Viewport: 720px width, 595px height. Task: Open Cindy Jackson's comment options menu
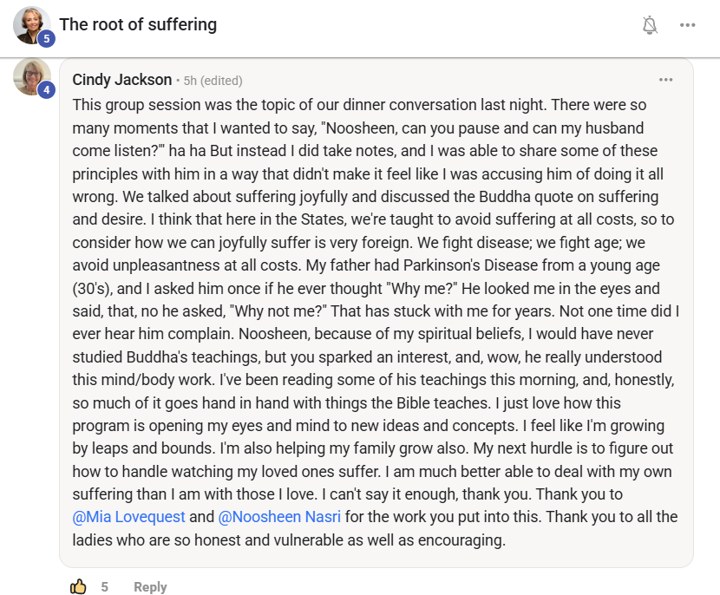(665, 80)
